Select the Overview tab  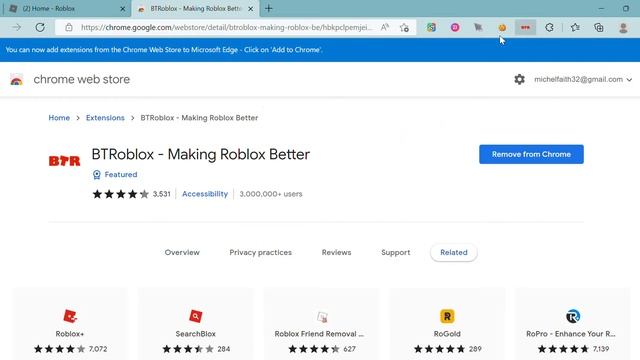[182, 252]
